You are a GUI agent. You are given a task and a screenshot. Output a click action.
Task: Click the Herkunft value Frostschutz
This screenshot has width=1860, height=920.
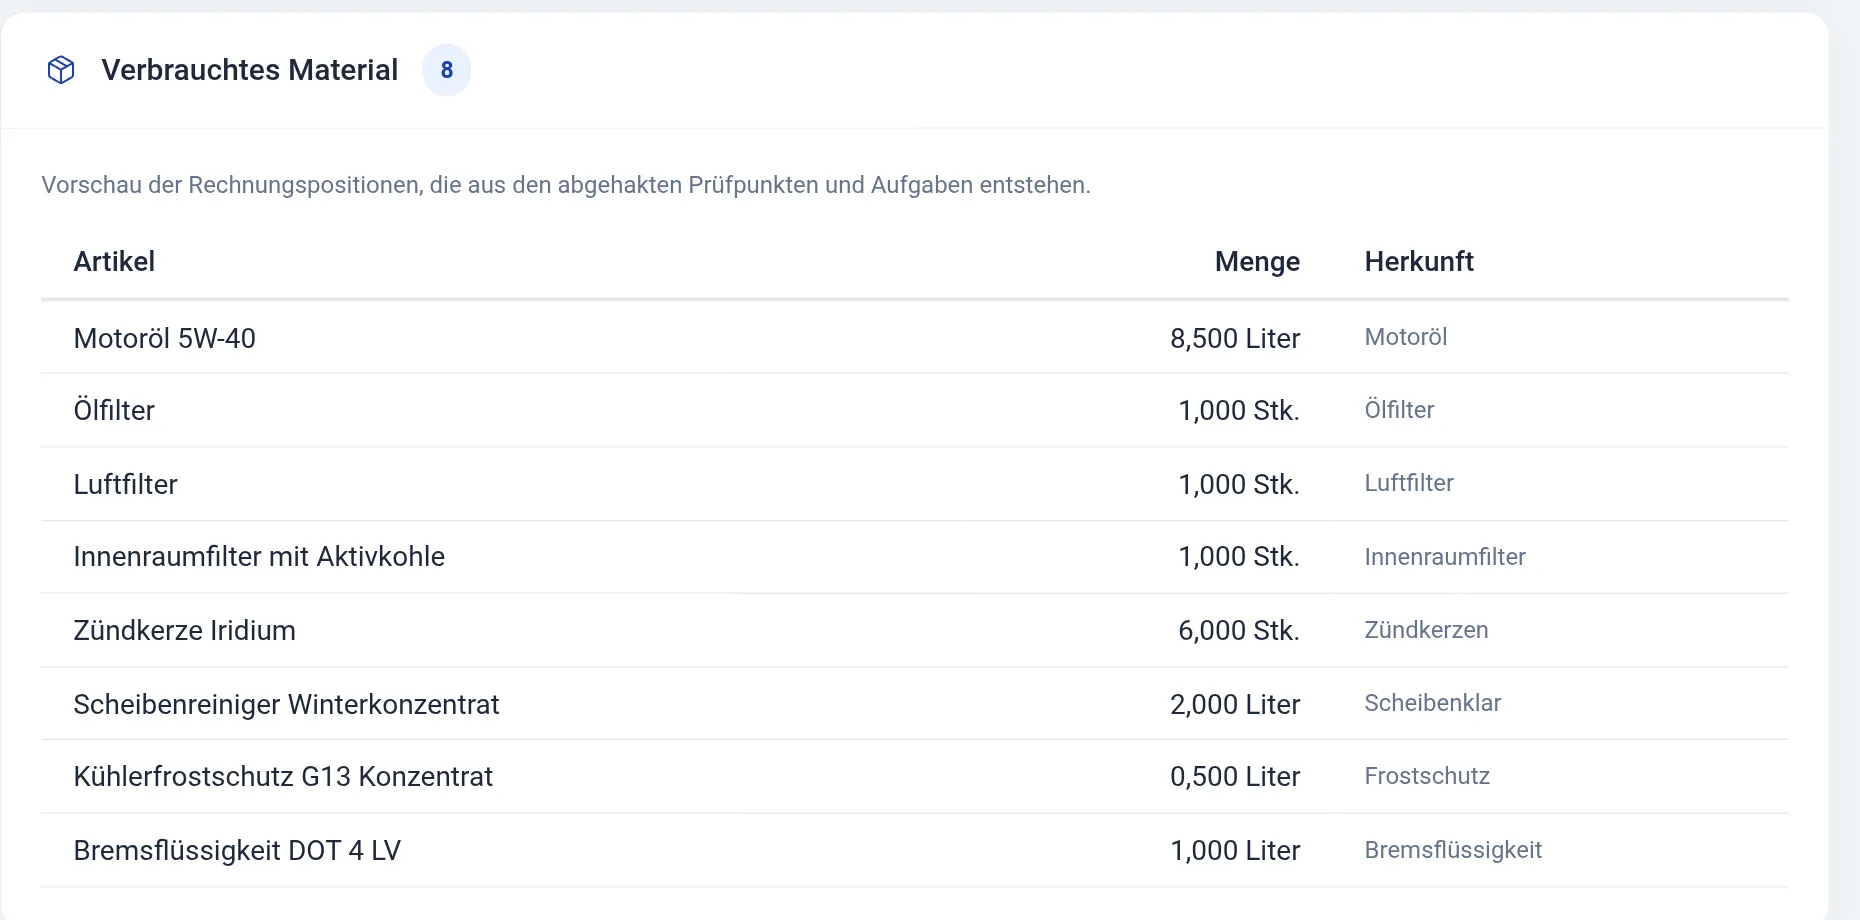coord(1427,776)
